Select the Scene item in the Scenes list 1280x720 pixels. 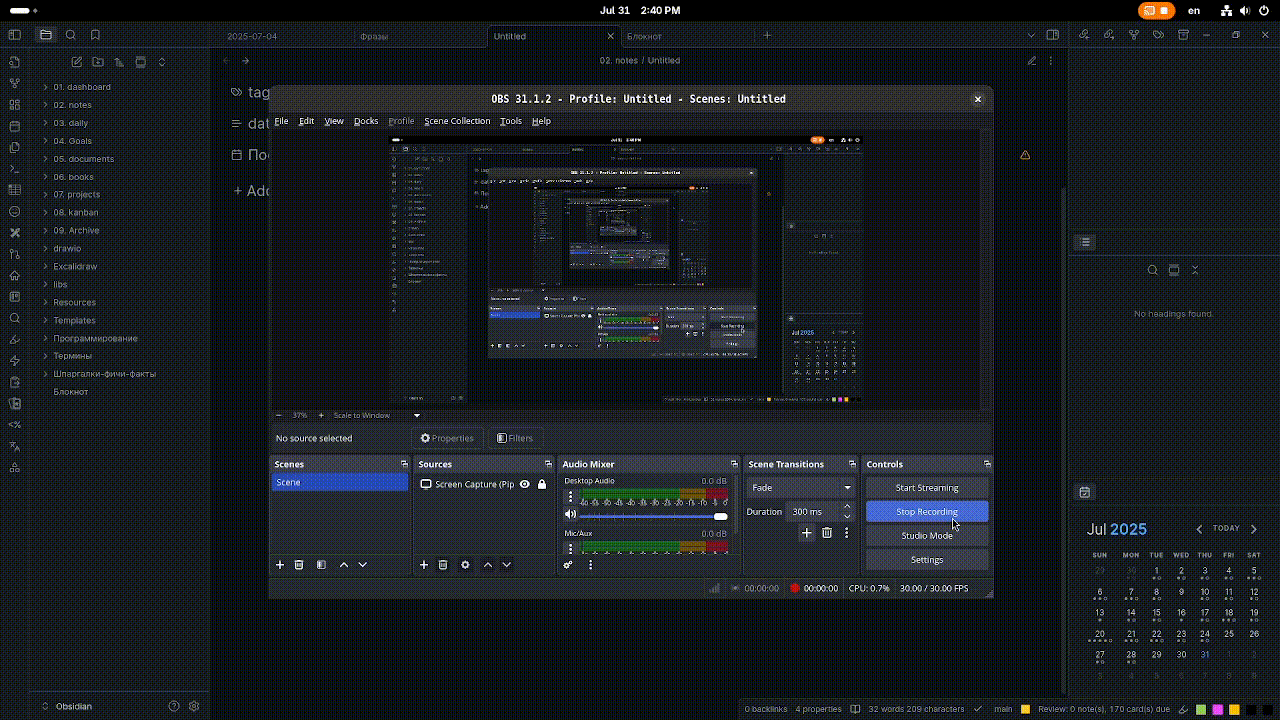pos(340,482)
